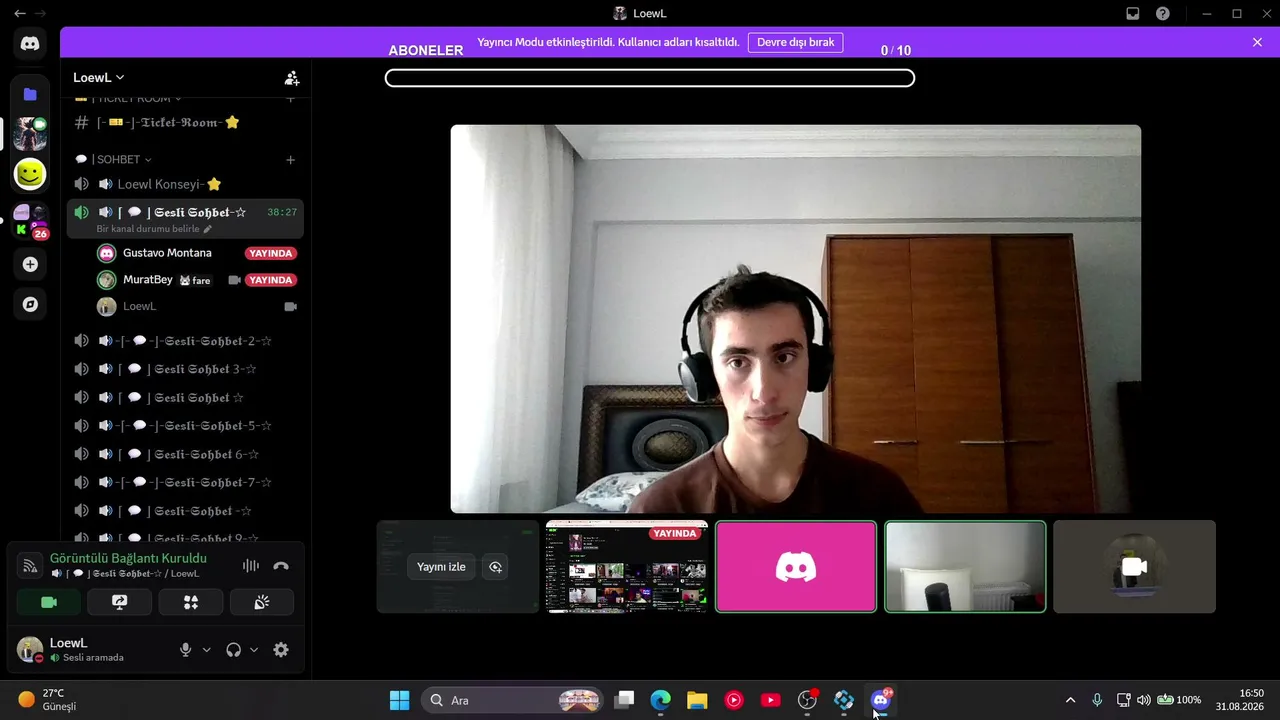Open the blue server folder icon

click(30, 94)
